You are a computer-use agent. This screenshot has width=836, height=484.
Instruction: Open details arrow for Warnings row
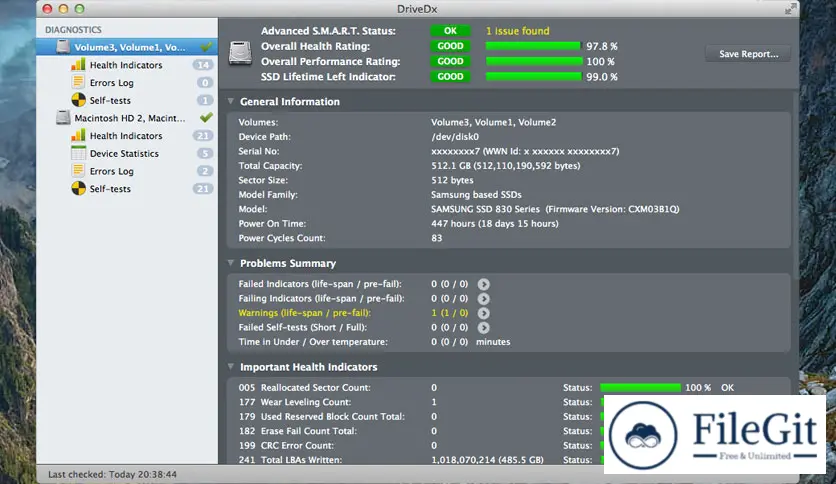tap(484, 313)
